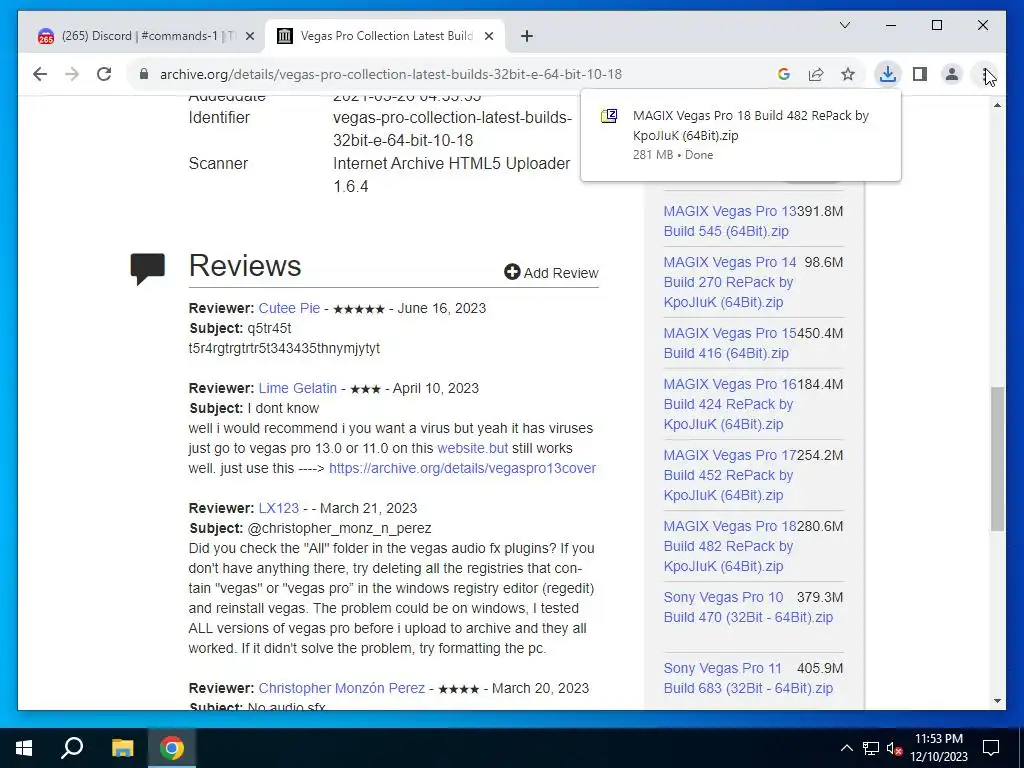Open the vegaspro13cover archive link
Image resolution: width=1024 pixels, height=768 pixels.
pyautogui.click(x=462, y=468)
